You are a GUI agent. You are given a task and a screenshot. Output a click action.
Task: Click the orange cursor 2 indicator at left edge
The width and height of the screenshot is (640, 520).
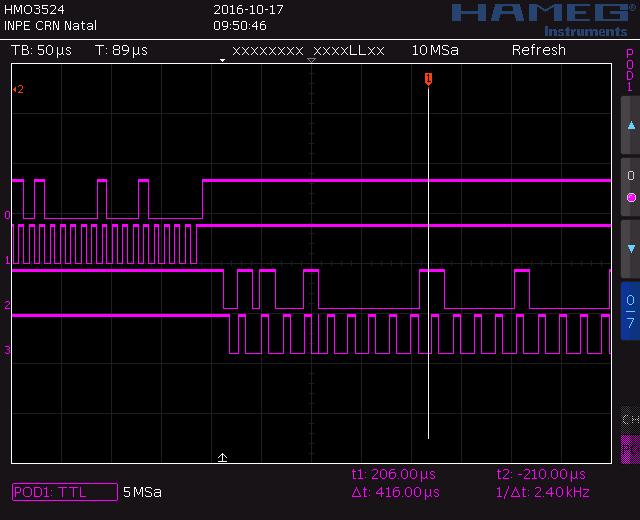18,89
